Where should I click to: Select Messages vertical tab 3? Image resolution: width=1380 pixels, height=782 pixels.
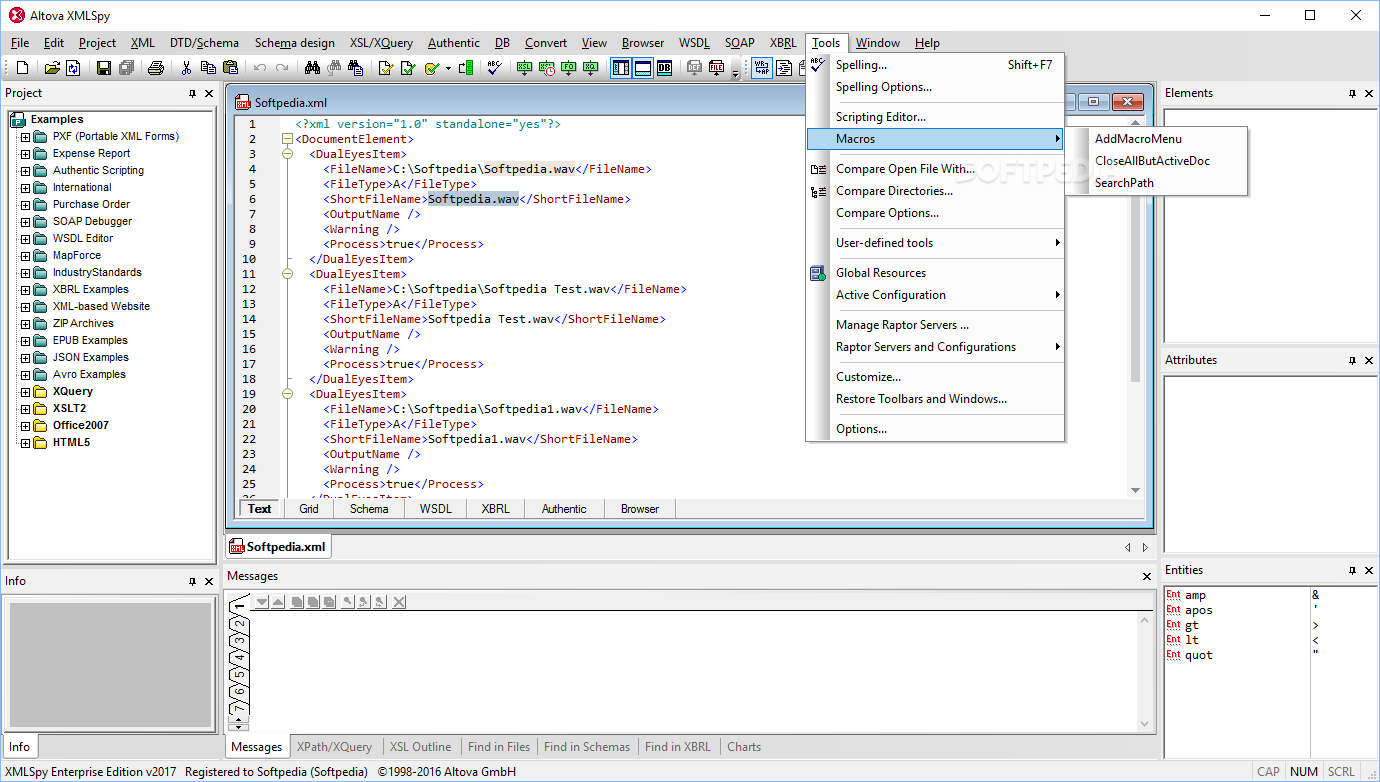pyautogui.click(x=239, y=641)
